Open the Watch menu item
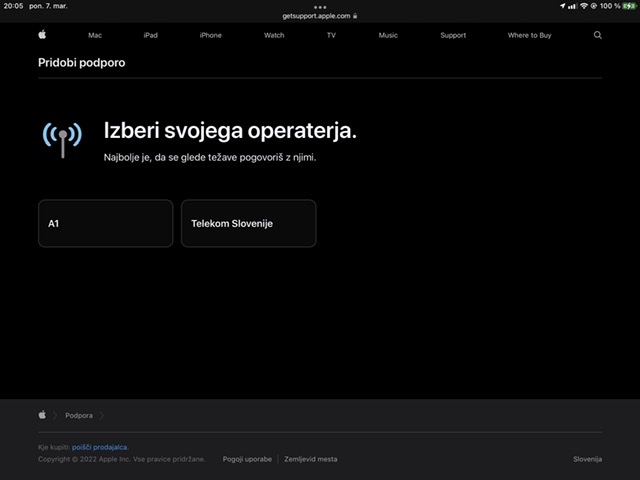 coord(274,35)
